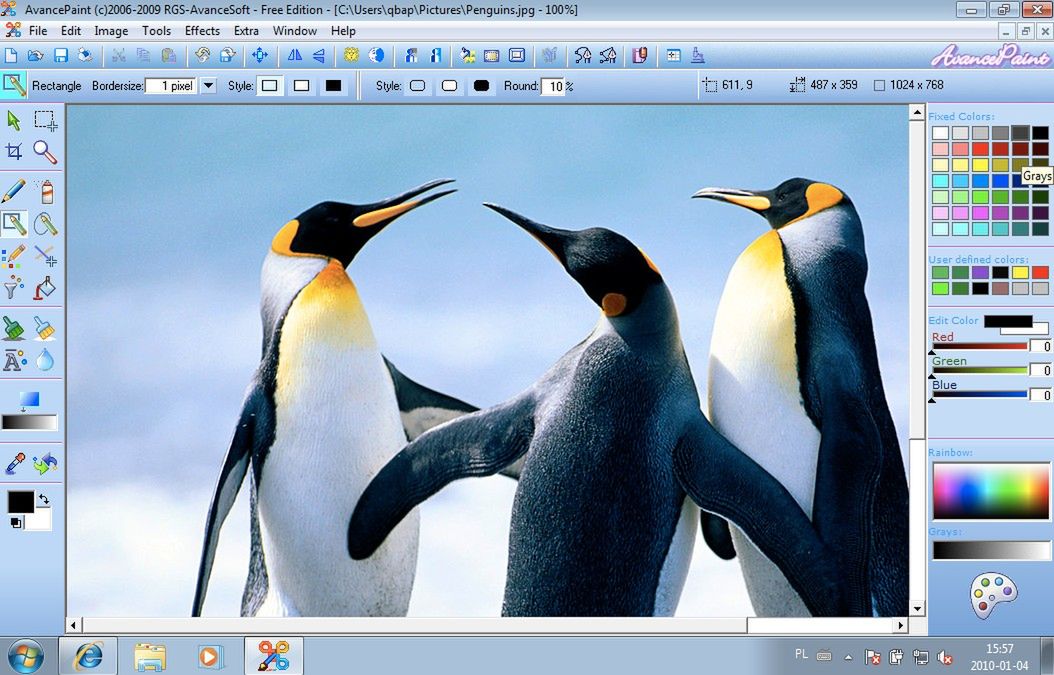Open a file with folder icon

click(x=36, y=56)
